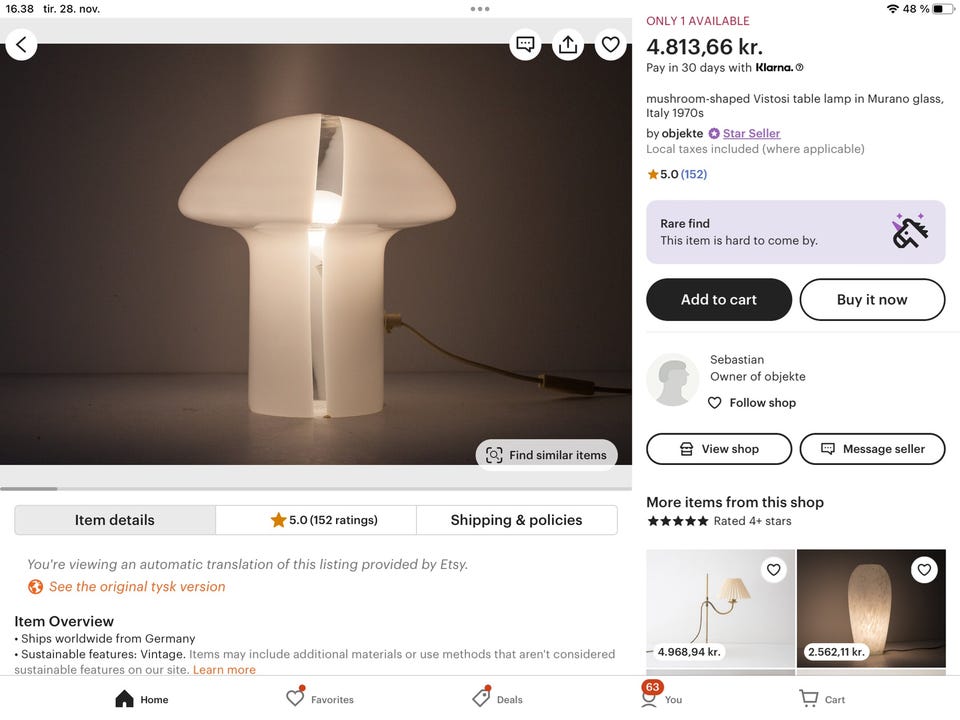Screen dimensions: 960x720
Task: Favorite the mushroom lamp with heart icon
Action: 610,44
